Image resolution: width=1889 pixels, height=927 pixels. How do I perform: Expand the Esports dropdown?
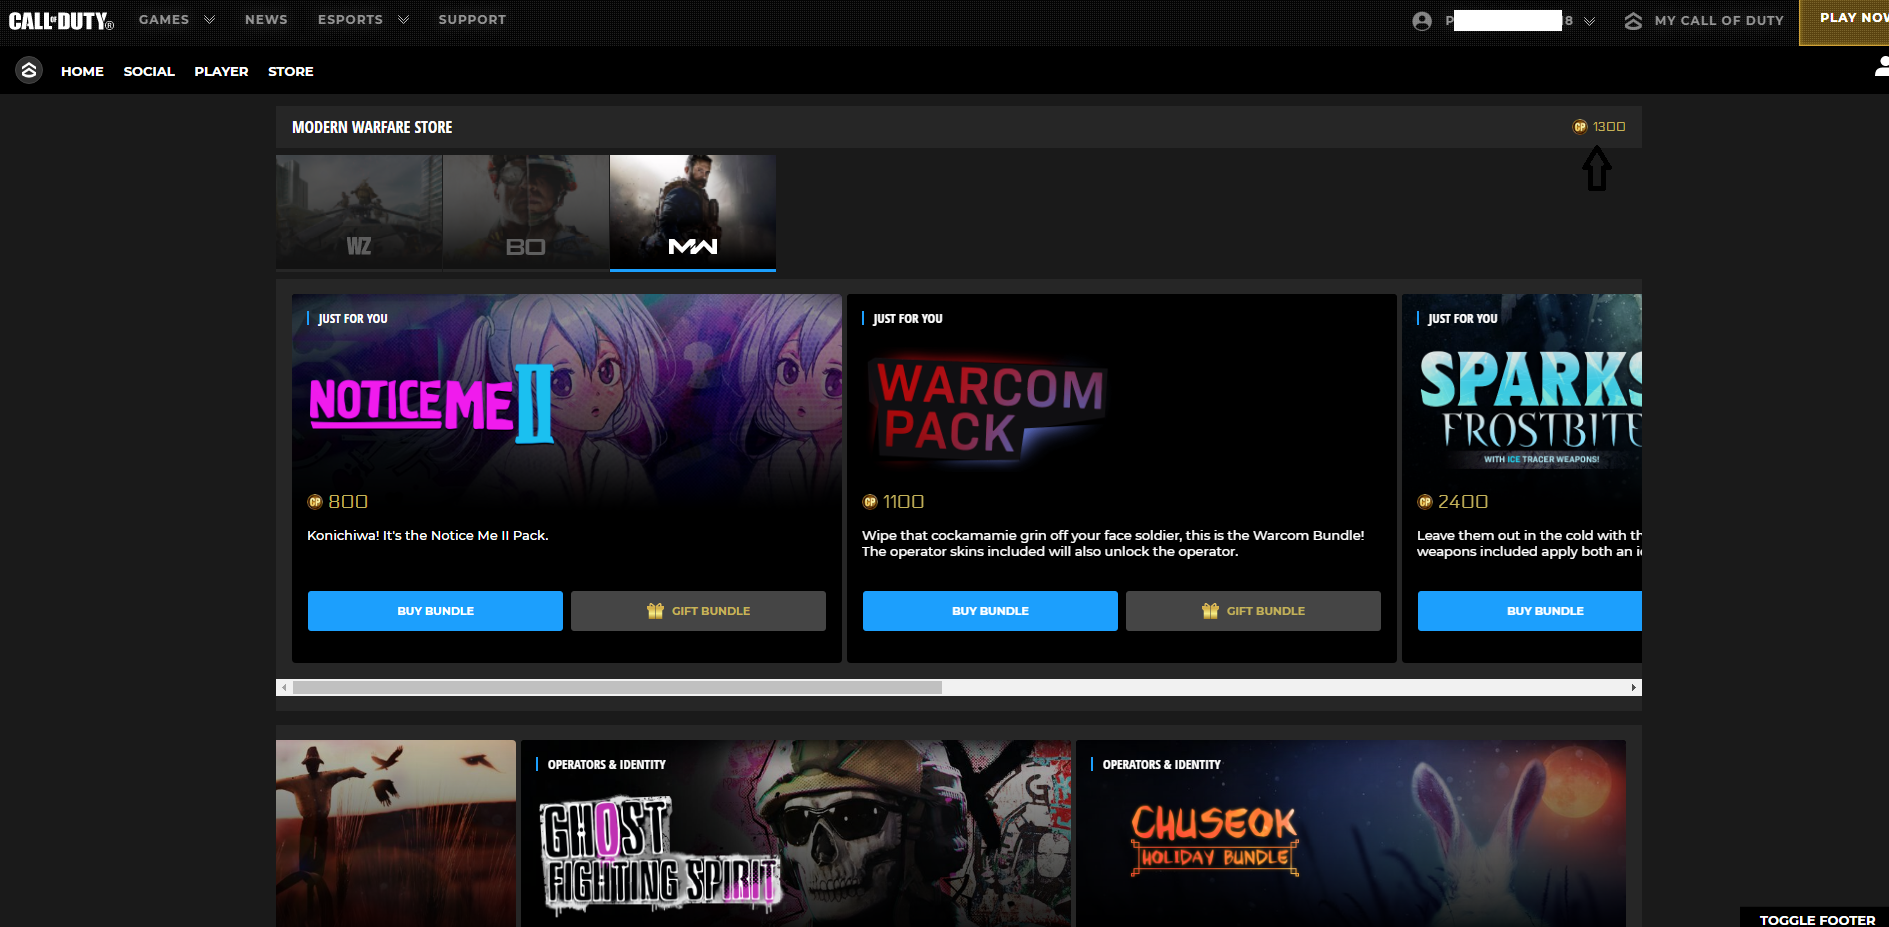(363, 20)
